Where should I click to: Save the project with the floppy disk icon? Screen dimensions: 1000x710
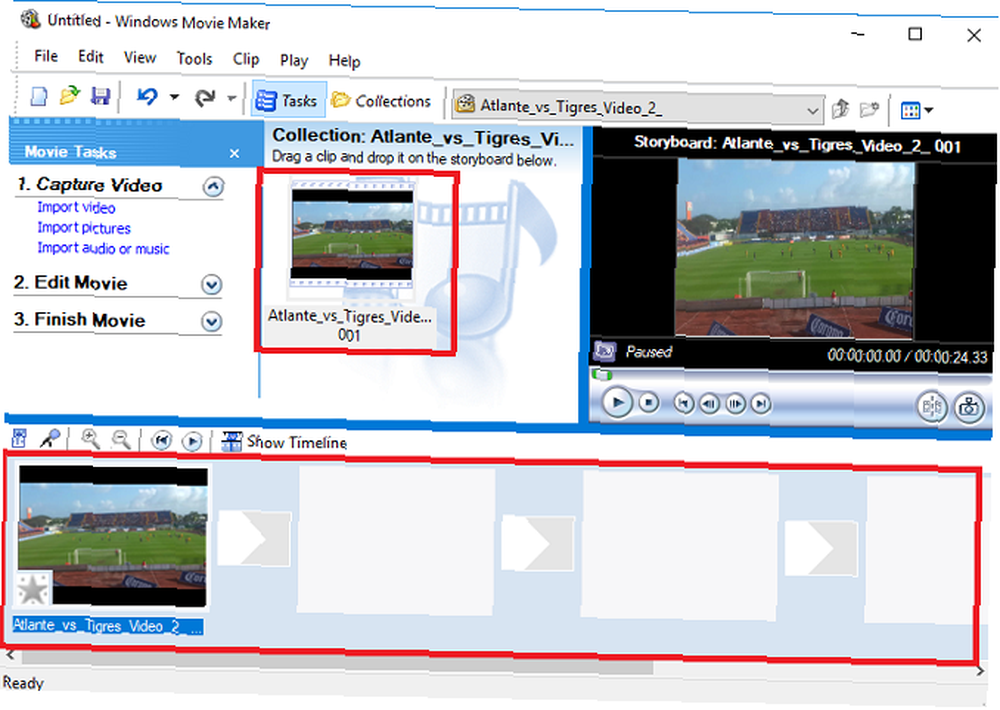coord(101,96)
